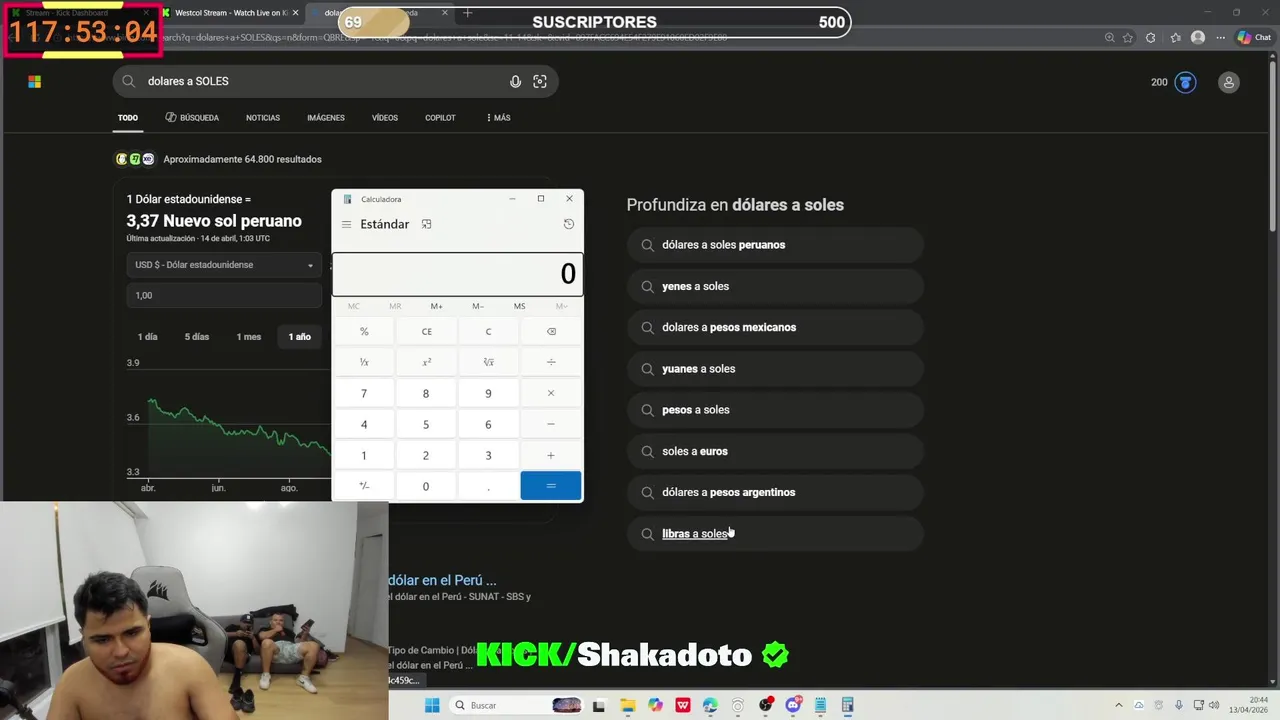The width and height of the screenshot is (1280, 720).
Task: Expand the MÁS search options menu
Action: tap(498, 118)
